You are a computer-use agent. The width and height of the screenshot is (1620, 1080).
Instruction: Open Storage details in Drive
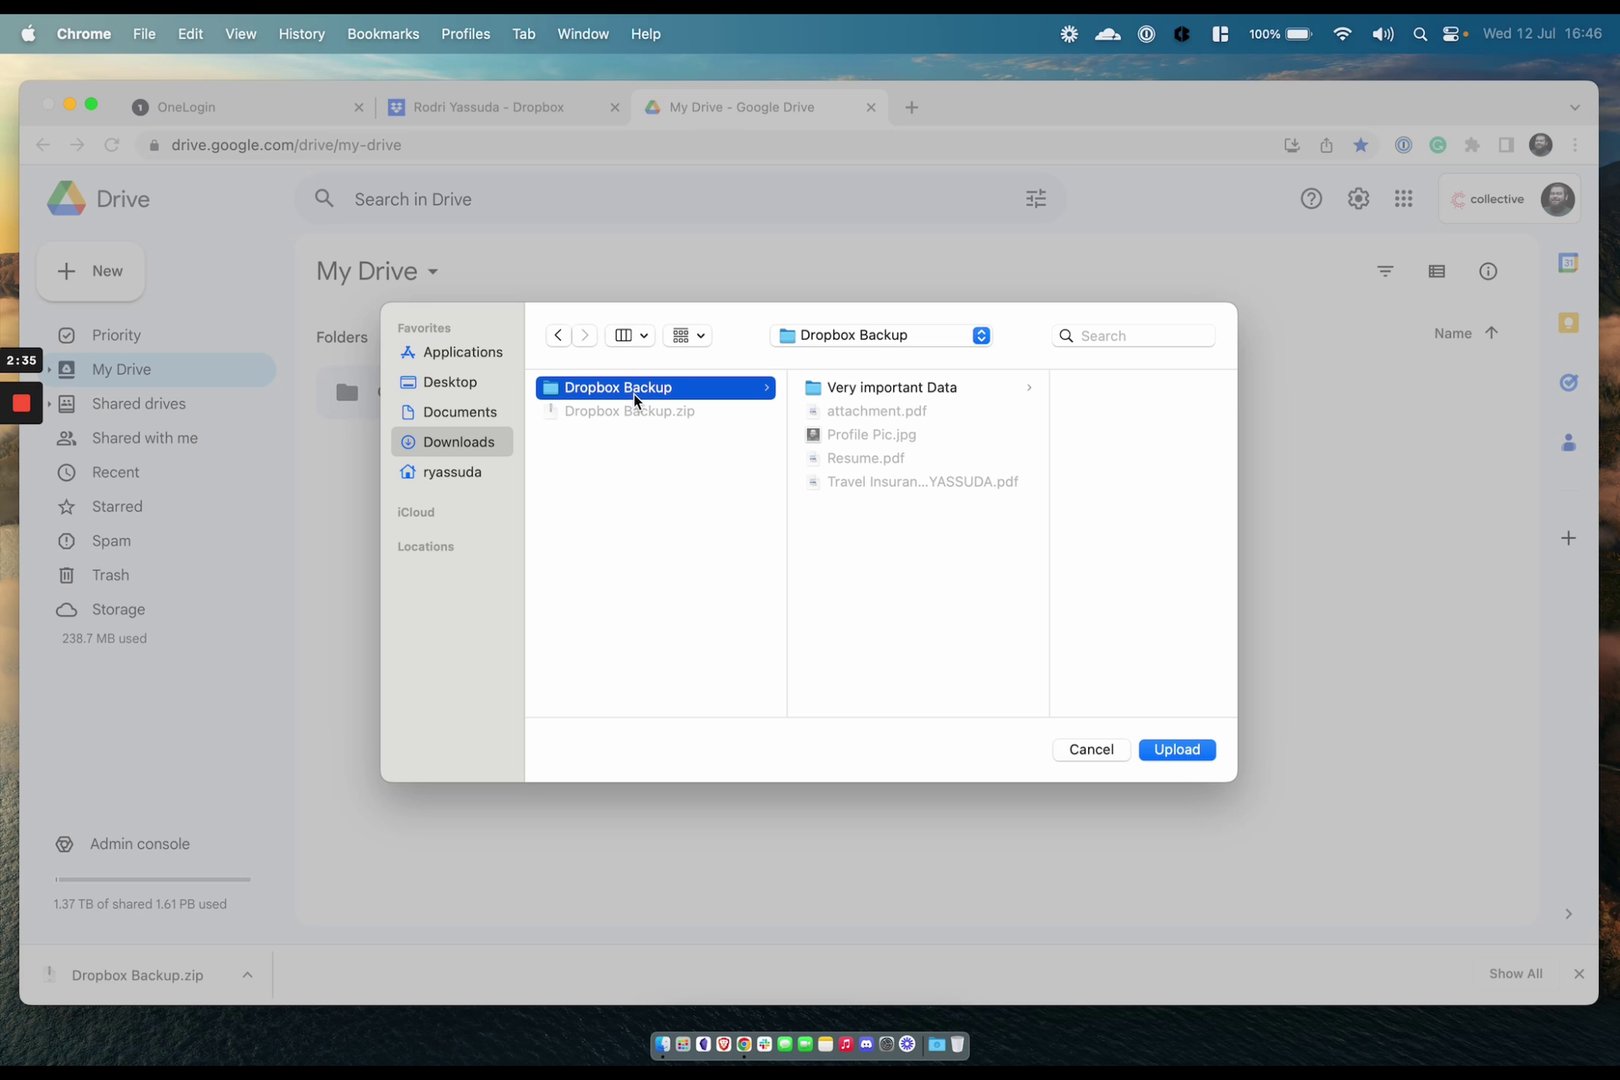point(118,610)
